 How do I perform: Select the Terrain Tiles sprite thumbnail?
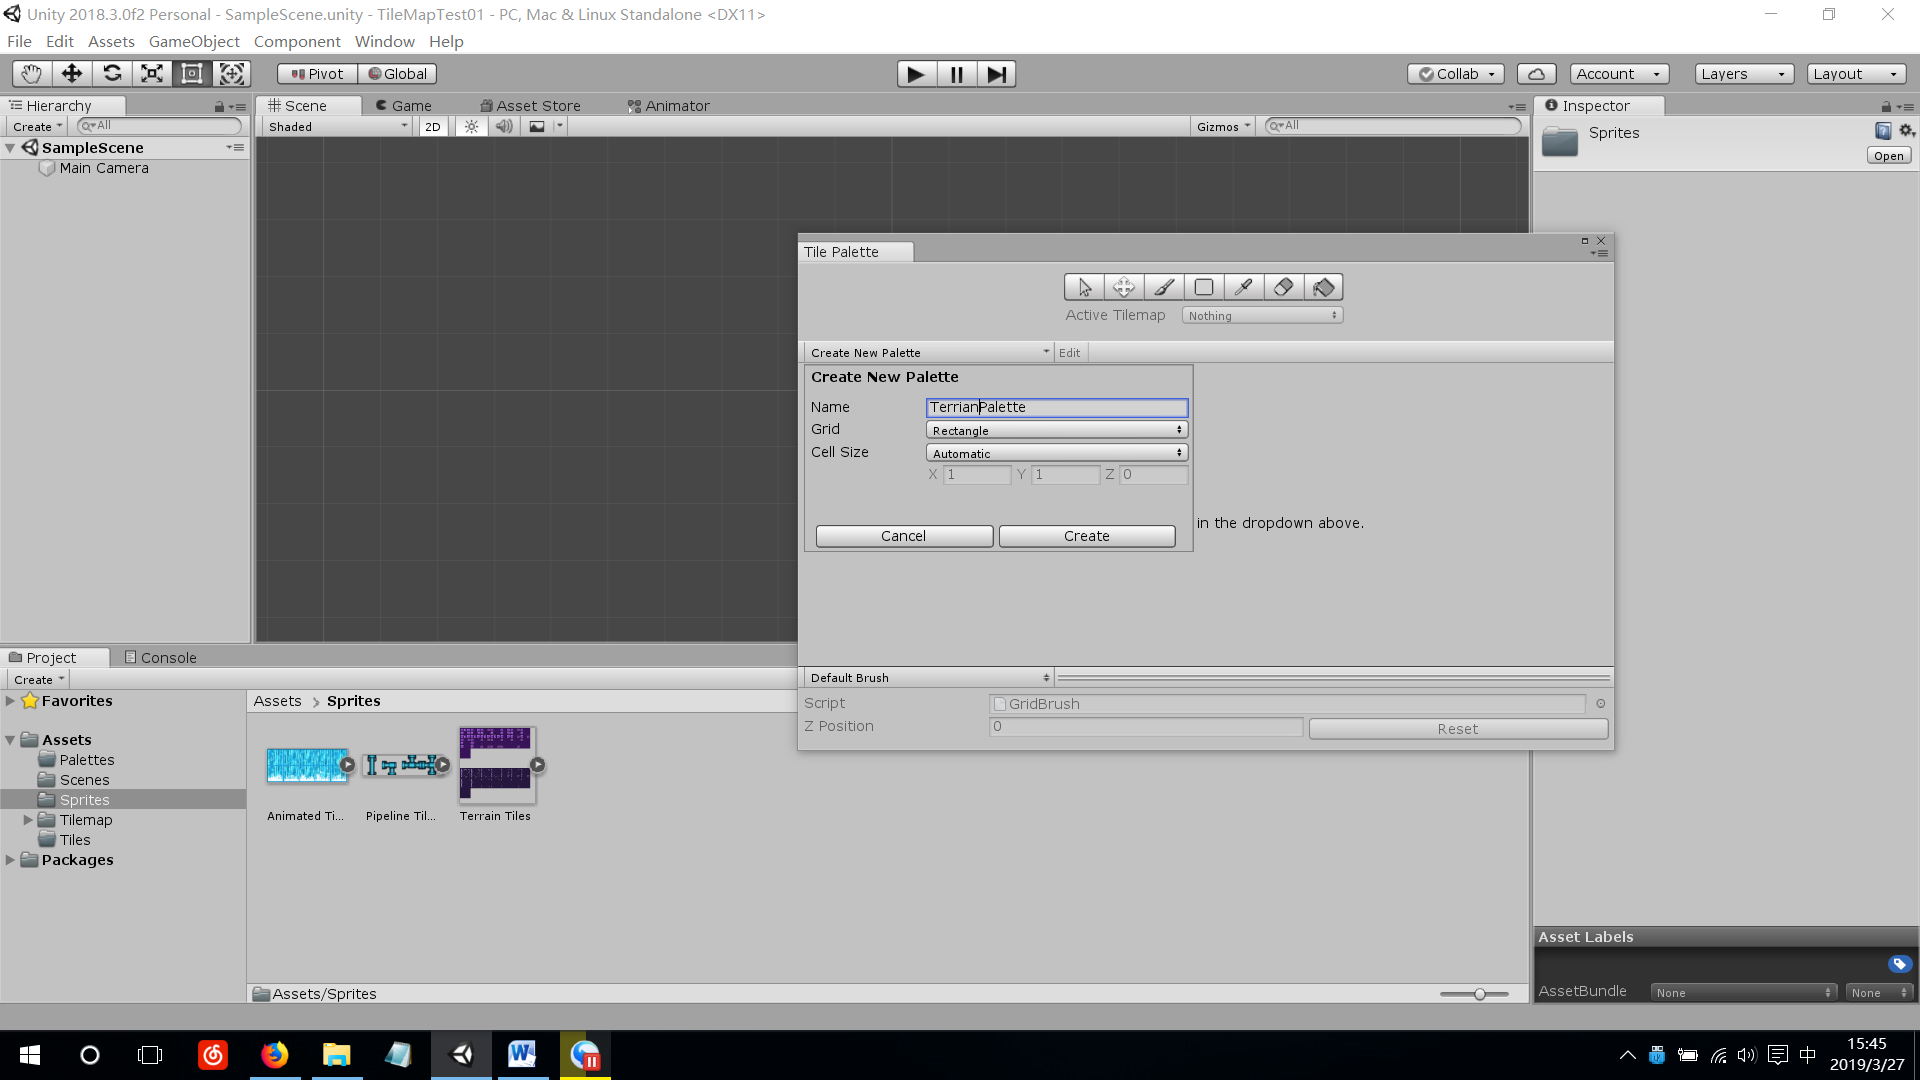point(497,766)
